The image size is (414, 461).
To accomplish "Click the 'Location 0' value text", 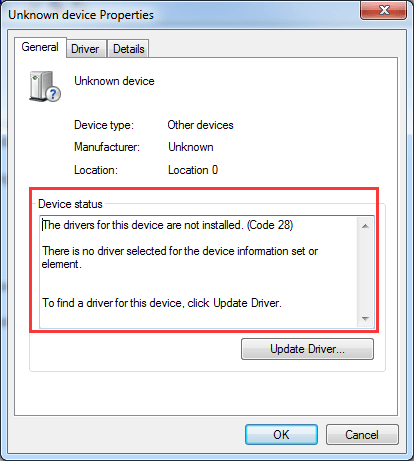I will [x=193, y=170].
